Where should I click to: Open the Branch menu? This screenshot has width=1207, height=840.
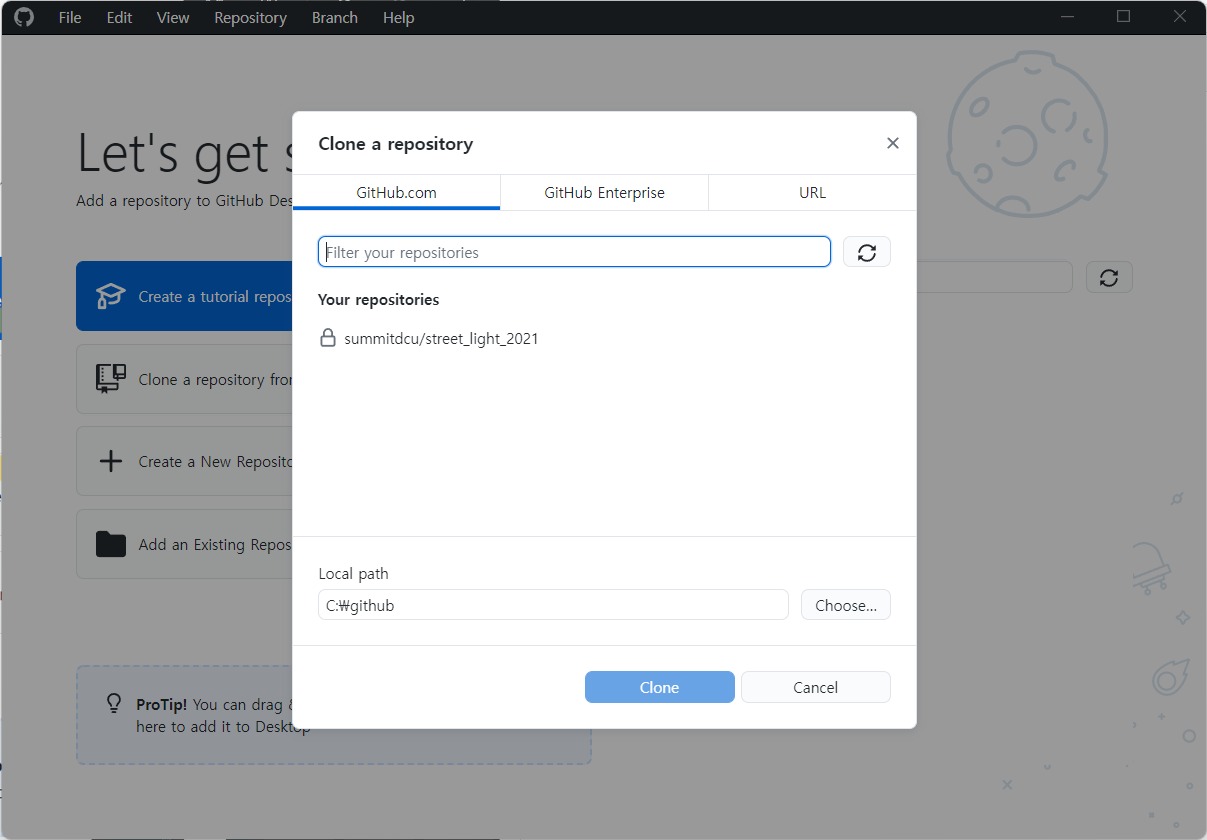coord(334,18)
